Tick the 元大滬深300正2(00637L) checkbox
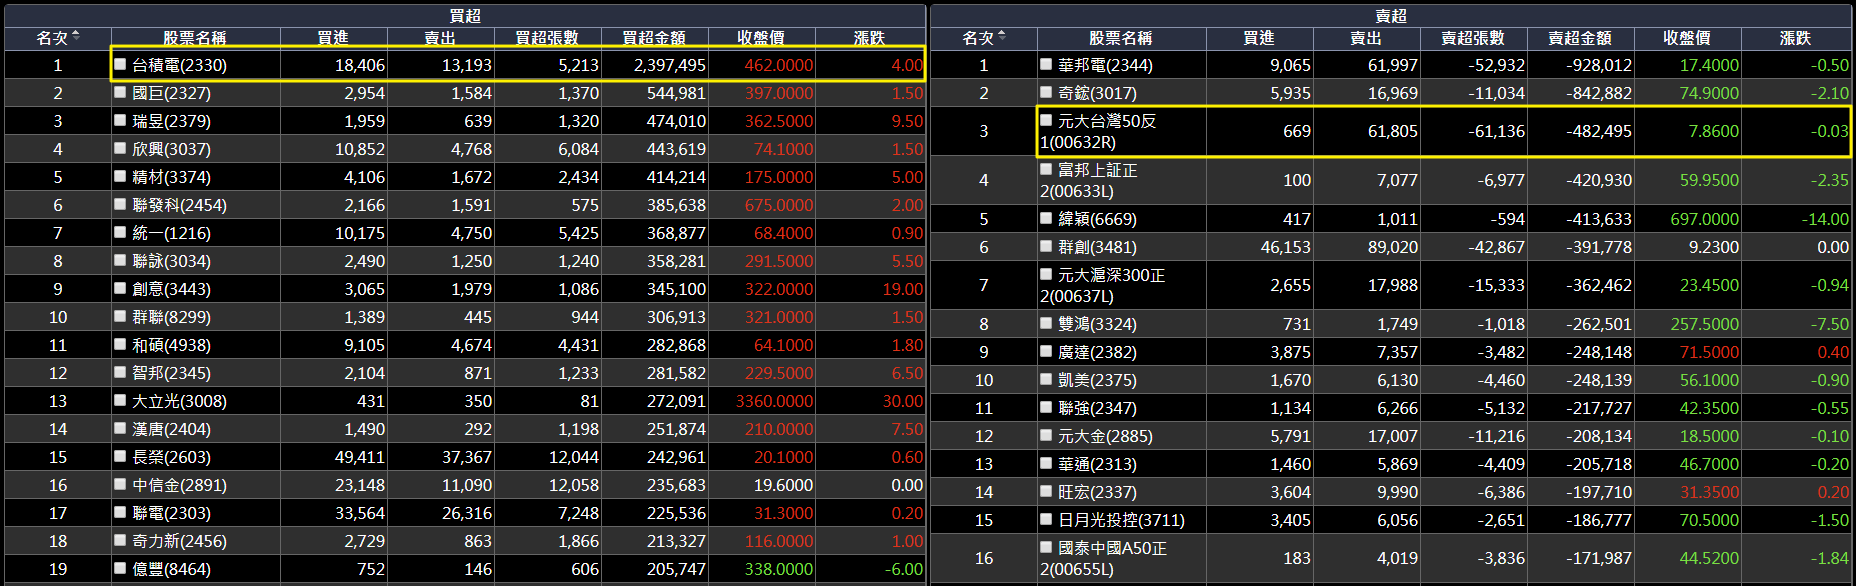Viewport: 1856px width, 586px height. click(1046, 274)
